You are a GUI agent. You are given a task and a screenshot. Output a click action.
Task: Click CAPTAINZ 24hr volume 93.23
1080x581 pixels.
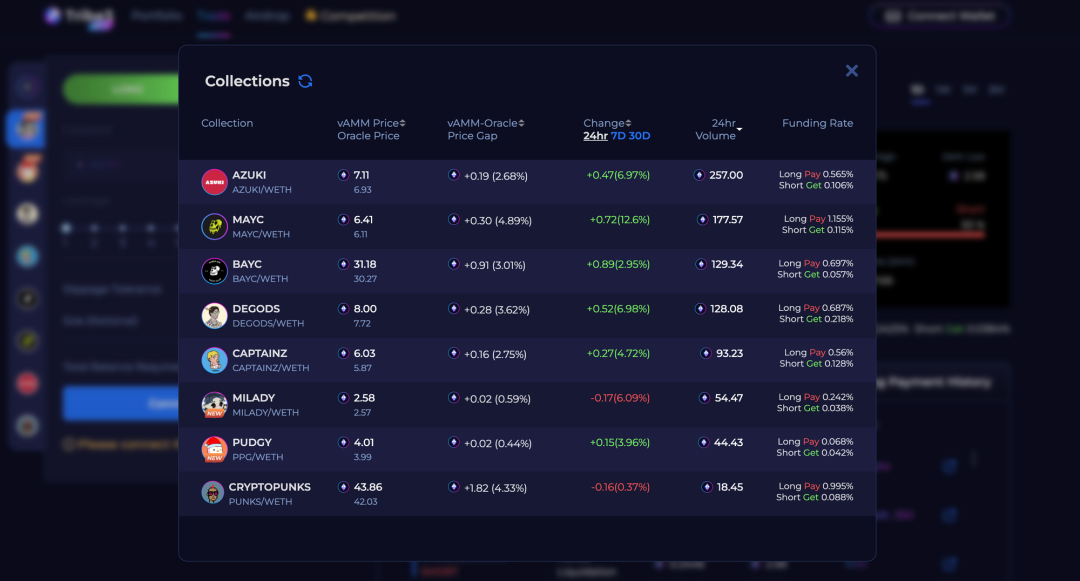(x=729, y=353)
